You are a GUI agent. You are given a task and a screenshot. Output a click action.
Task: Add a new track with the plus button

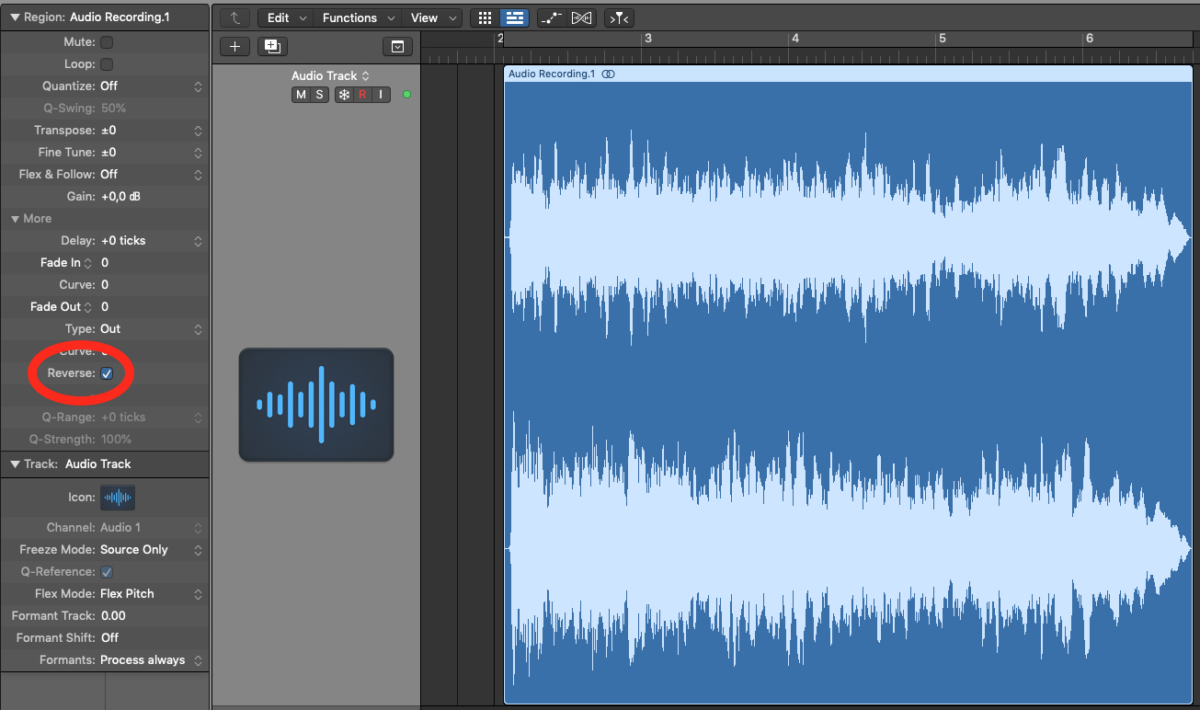(235, 46)
